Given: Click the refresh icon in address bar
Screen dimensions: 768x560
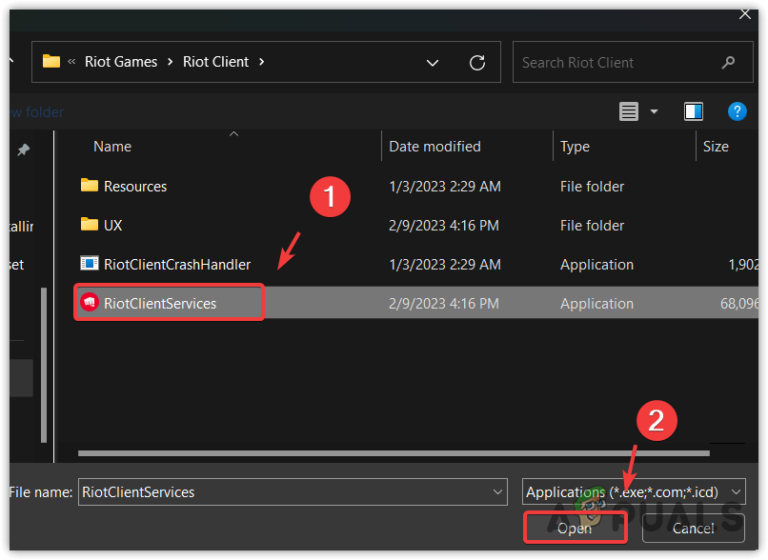Looking at the screenshot, I should click(x=477, y=63).
